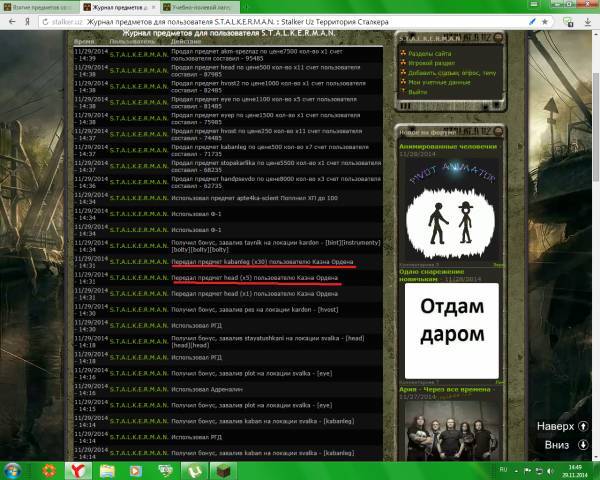Viewport: 600px width, 480px height.
Task: Open the green monitor icon left of the uTorrent taskbar icon
Action: pyautogui.click(x=165, y=471)
